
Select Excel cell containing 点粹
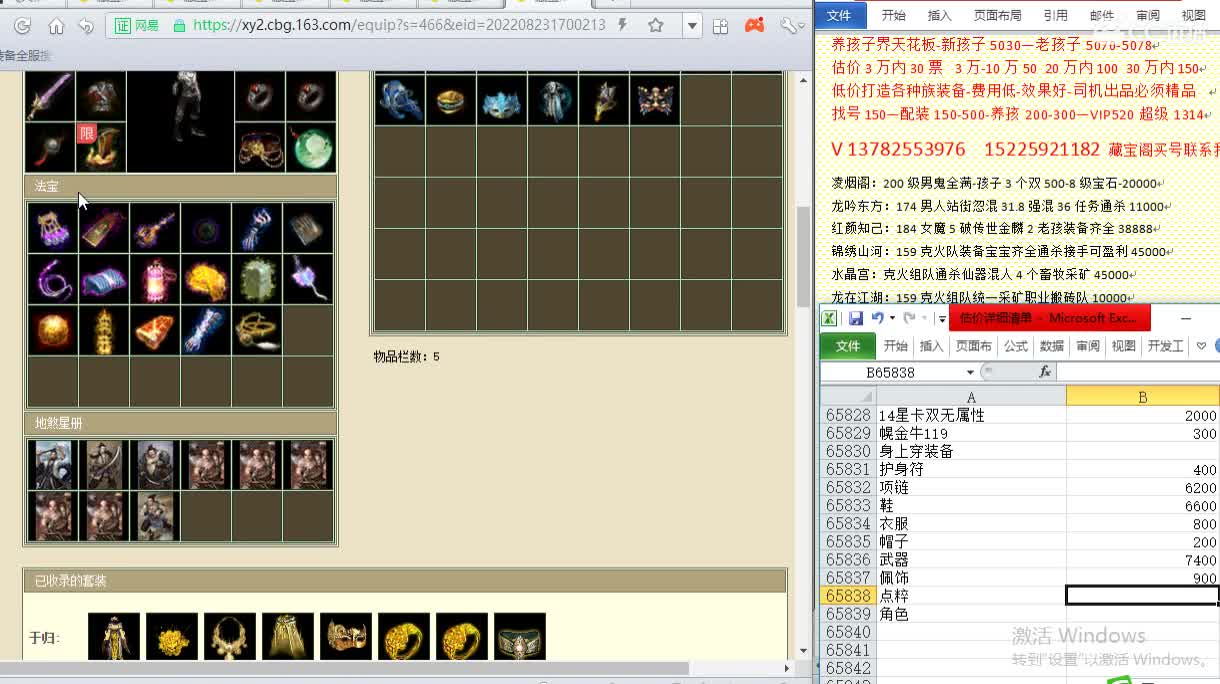[x=971, y=596]
